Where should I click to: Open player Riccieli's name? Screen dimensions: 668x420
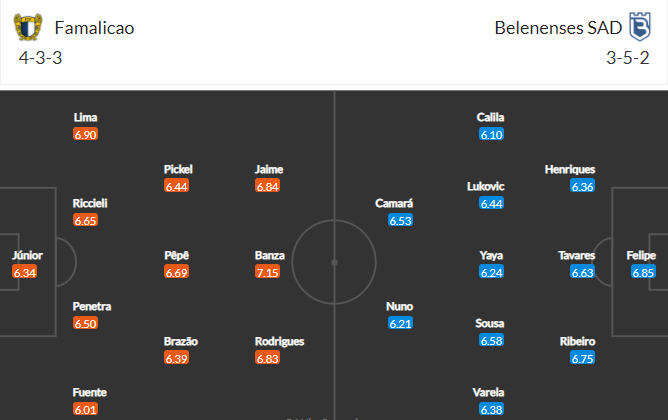point(90,203)
